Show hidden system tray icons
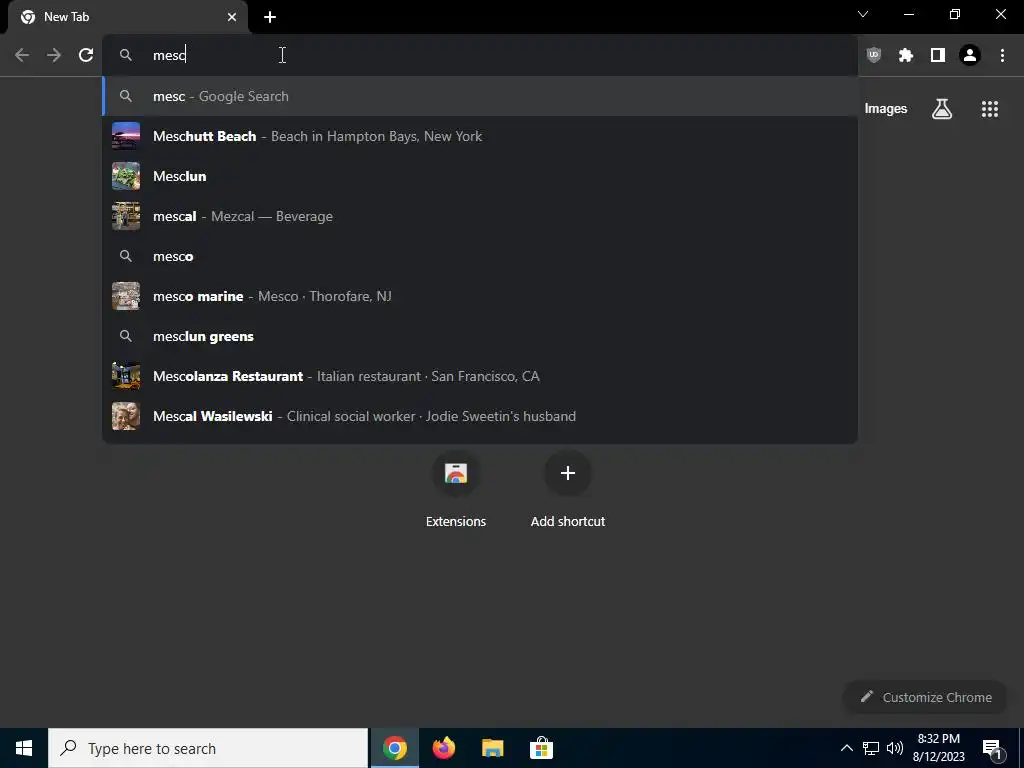 point(846,748)
